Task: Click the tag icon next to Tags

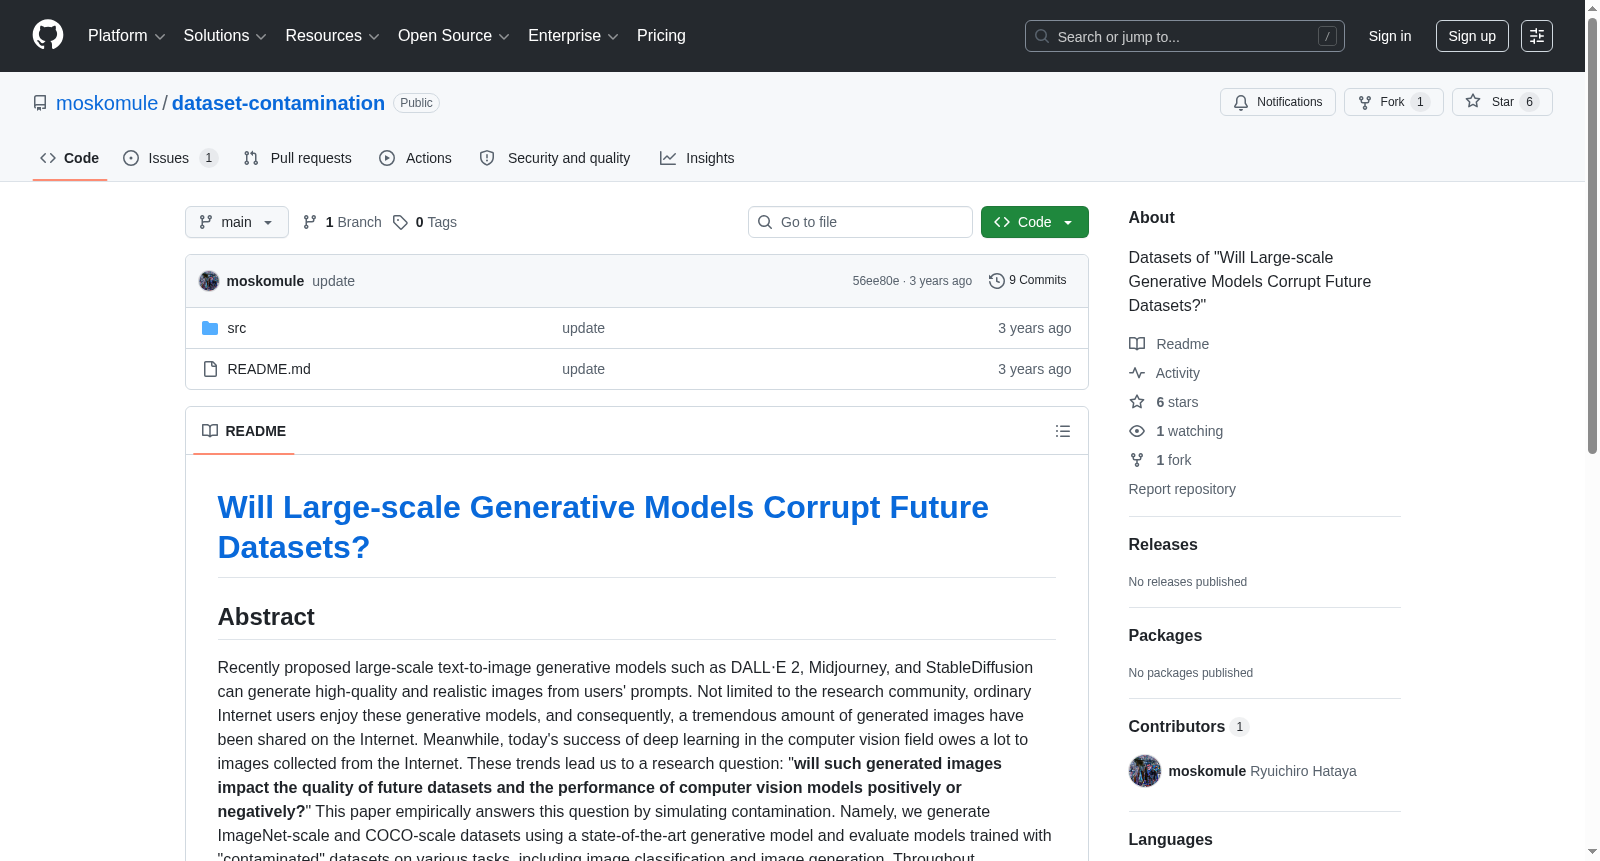Action: coord(400,222)
